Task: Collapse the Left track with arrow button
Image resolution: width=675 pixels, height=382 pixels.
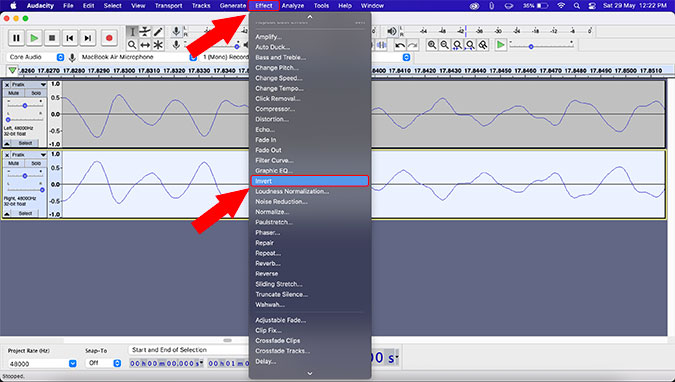Action: [7, 143]
